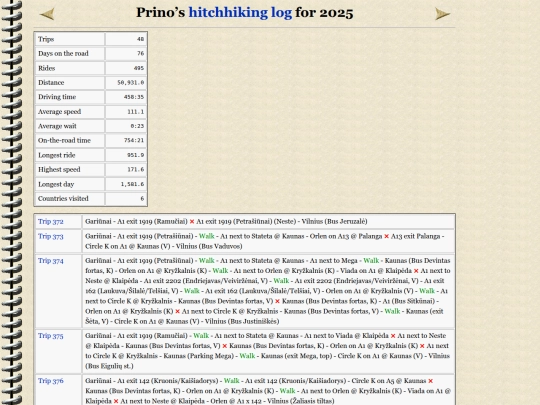The image size is (540, 405).
Task: Open Trip 373 link
Action: pos(51,236)
